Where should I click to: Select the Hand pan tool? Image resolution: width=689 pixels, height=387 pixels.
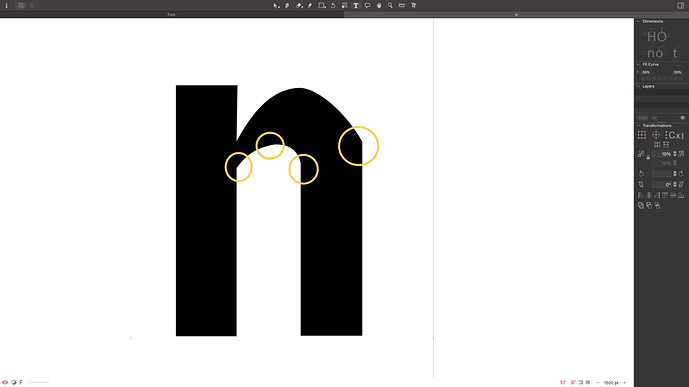pyautogui.click(x=379, y=6)
